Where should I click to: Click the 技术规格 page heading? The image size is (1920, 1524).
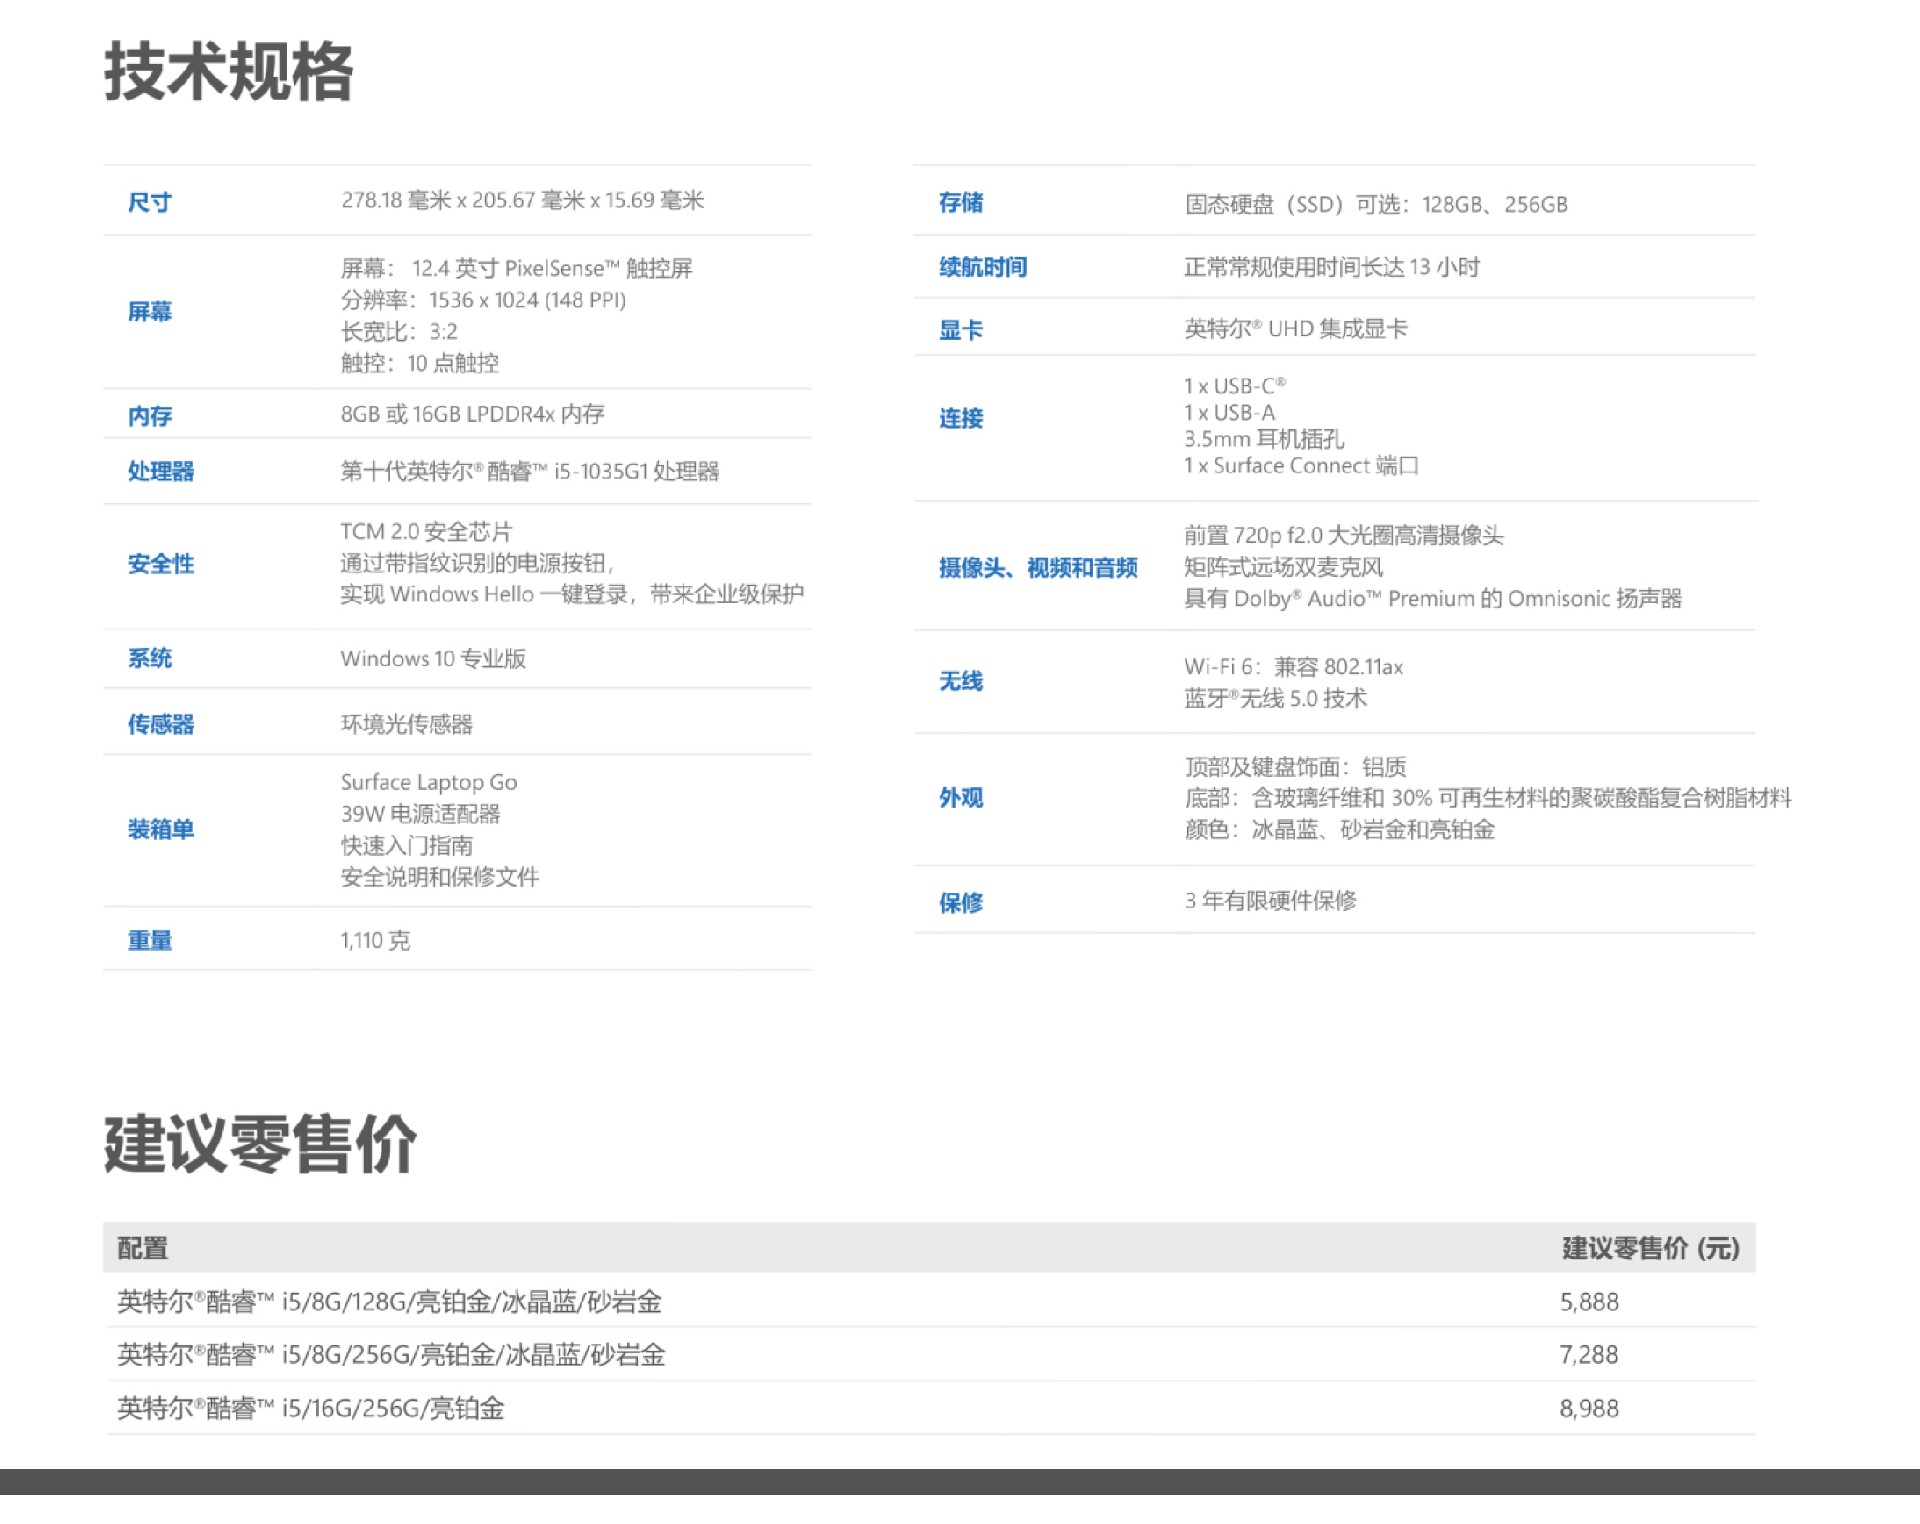[x=228, y=72]
